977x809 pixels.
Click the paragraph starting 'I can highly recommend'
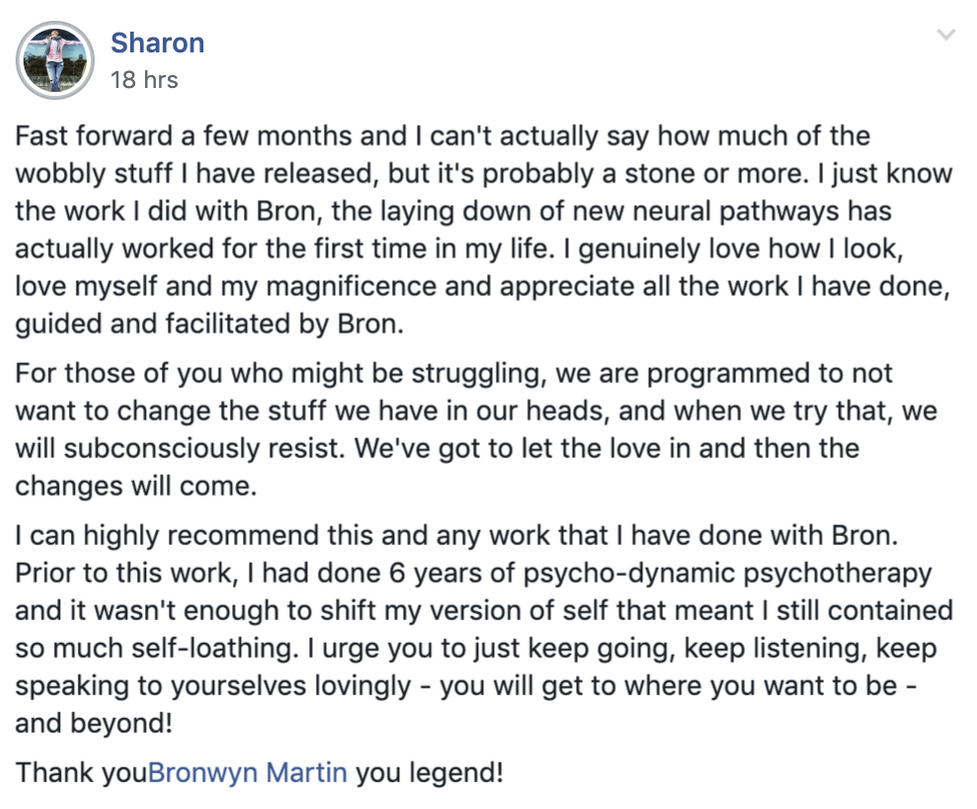click(484, 629)
